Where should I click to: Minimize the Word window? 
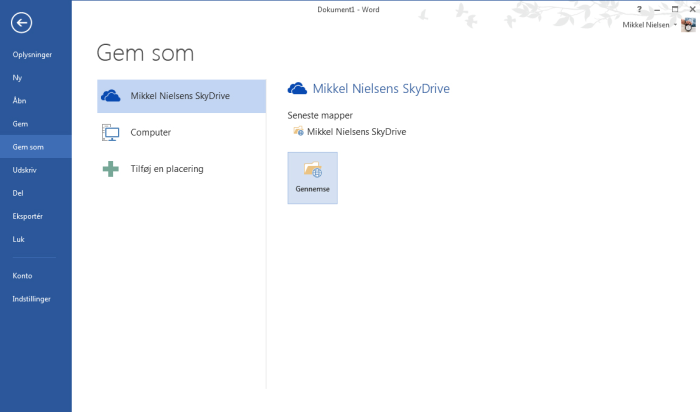tap(657, 9)
